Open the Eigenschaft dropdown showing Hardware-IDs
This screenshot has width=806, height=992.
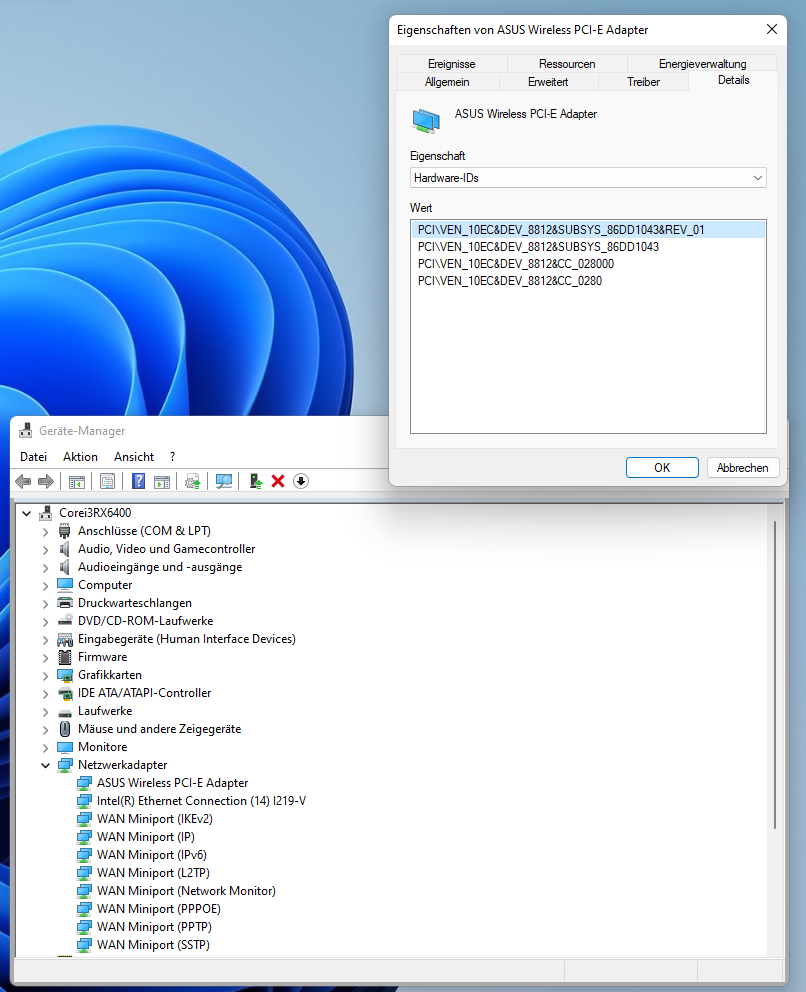coord(588,177)
